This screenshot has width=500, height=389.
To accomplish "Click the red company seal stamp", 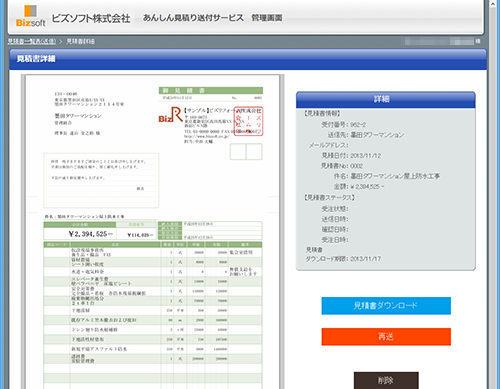I will [248, 121].
